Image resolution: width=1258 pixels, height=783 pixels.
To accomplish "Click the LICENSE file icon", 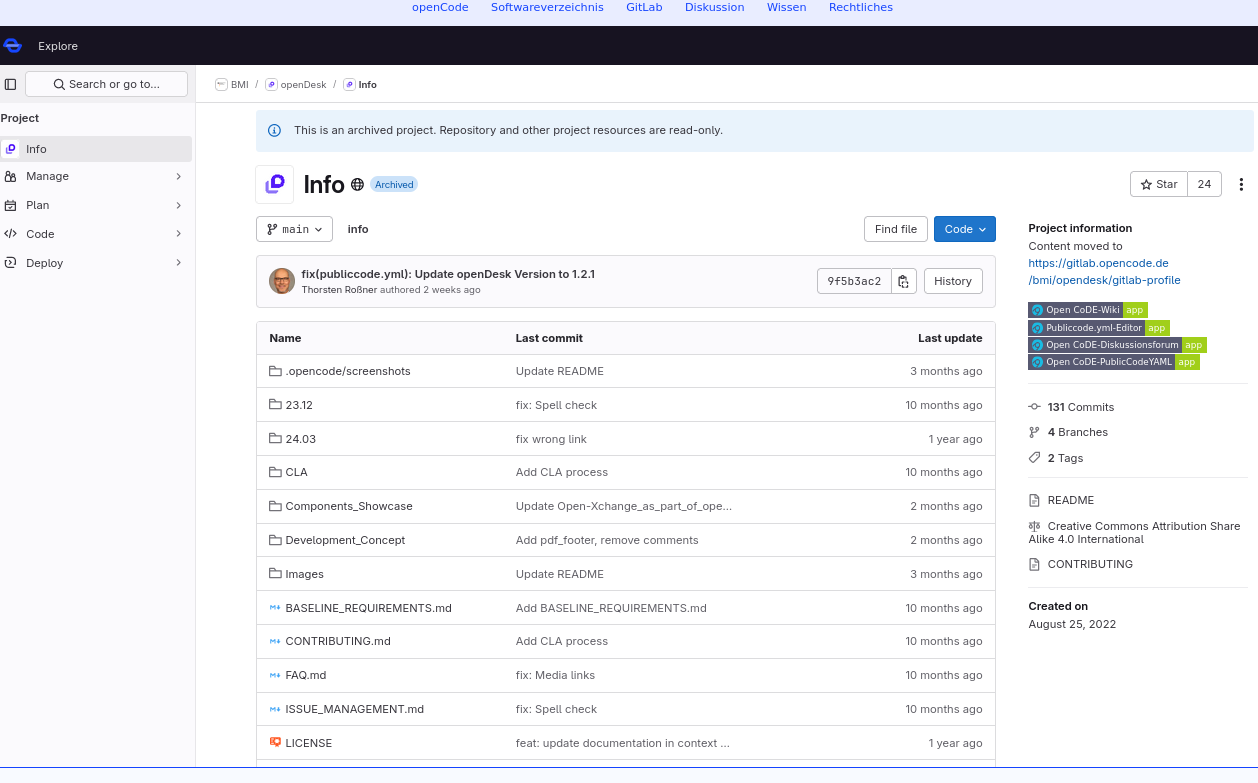I will [x=275, y=742].
